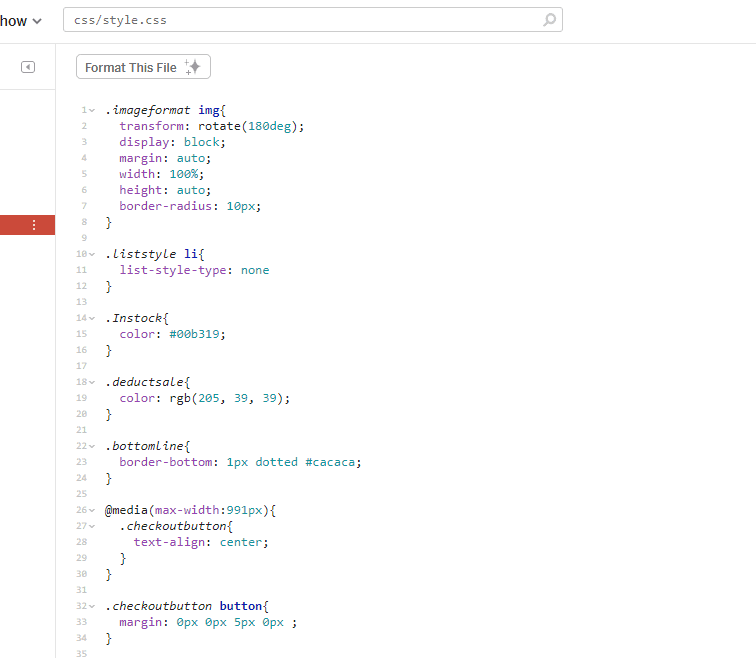
Task: Fold the .bottomline rule at line 22
Action: [x=93, y=446]
